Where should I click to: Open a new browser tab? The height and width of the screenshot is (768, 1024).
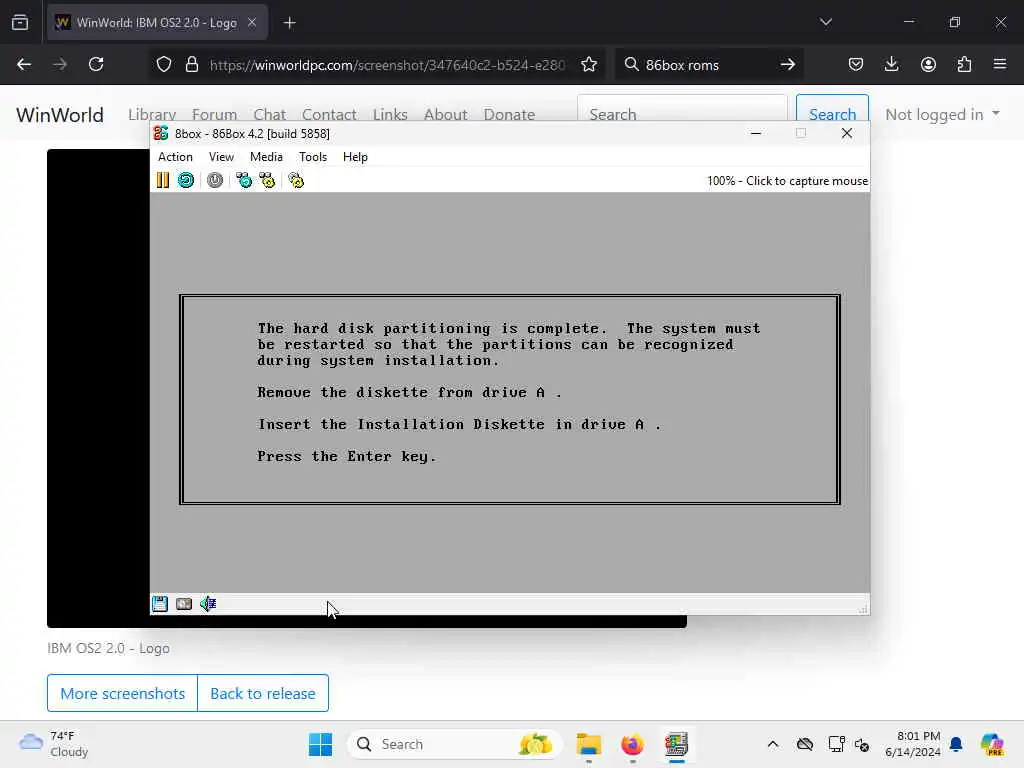pyautogui.click(x=289, y=23)
